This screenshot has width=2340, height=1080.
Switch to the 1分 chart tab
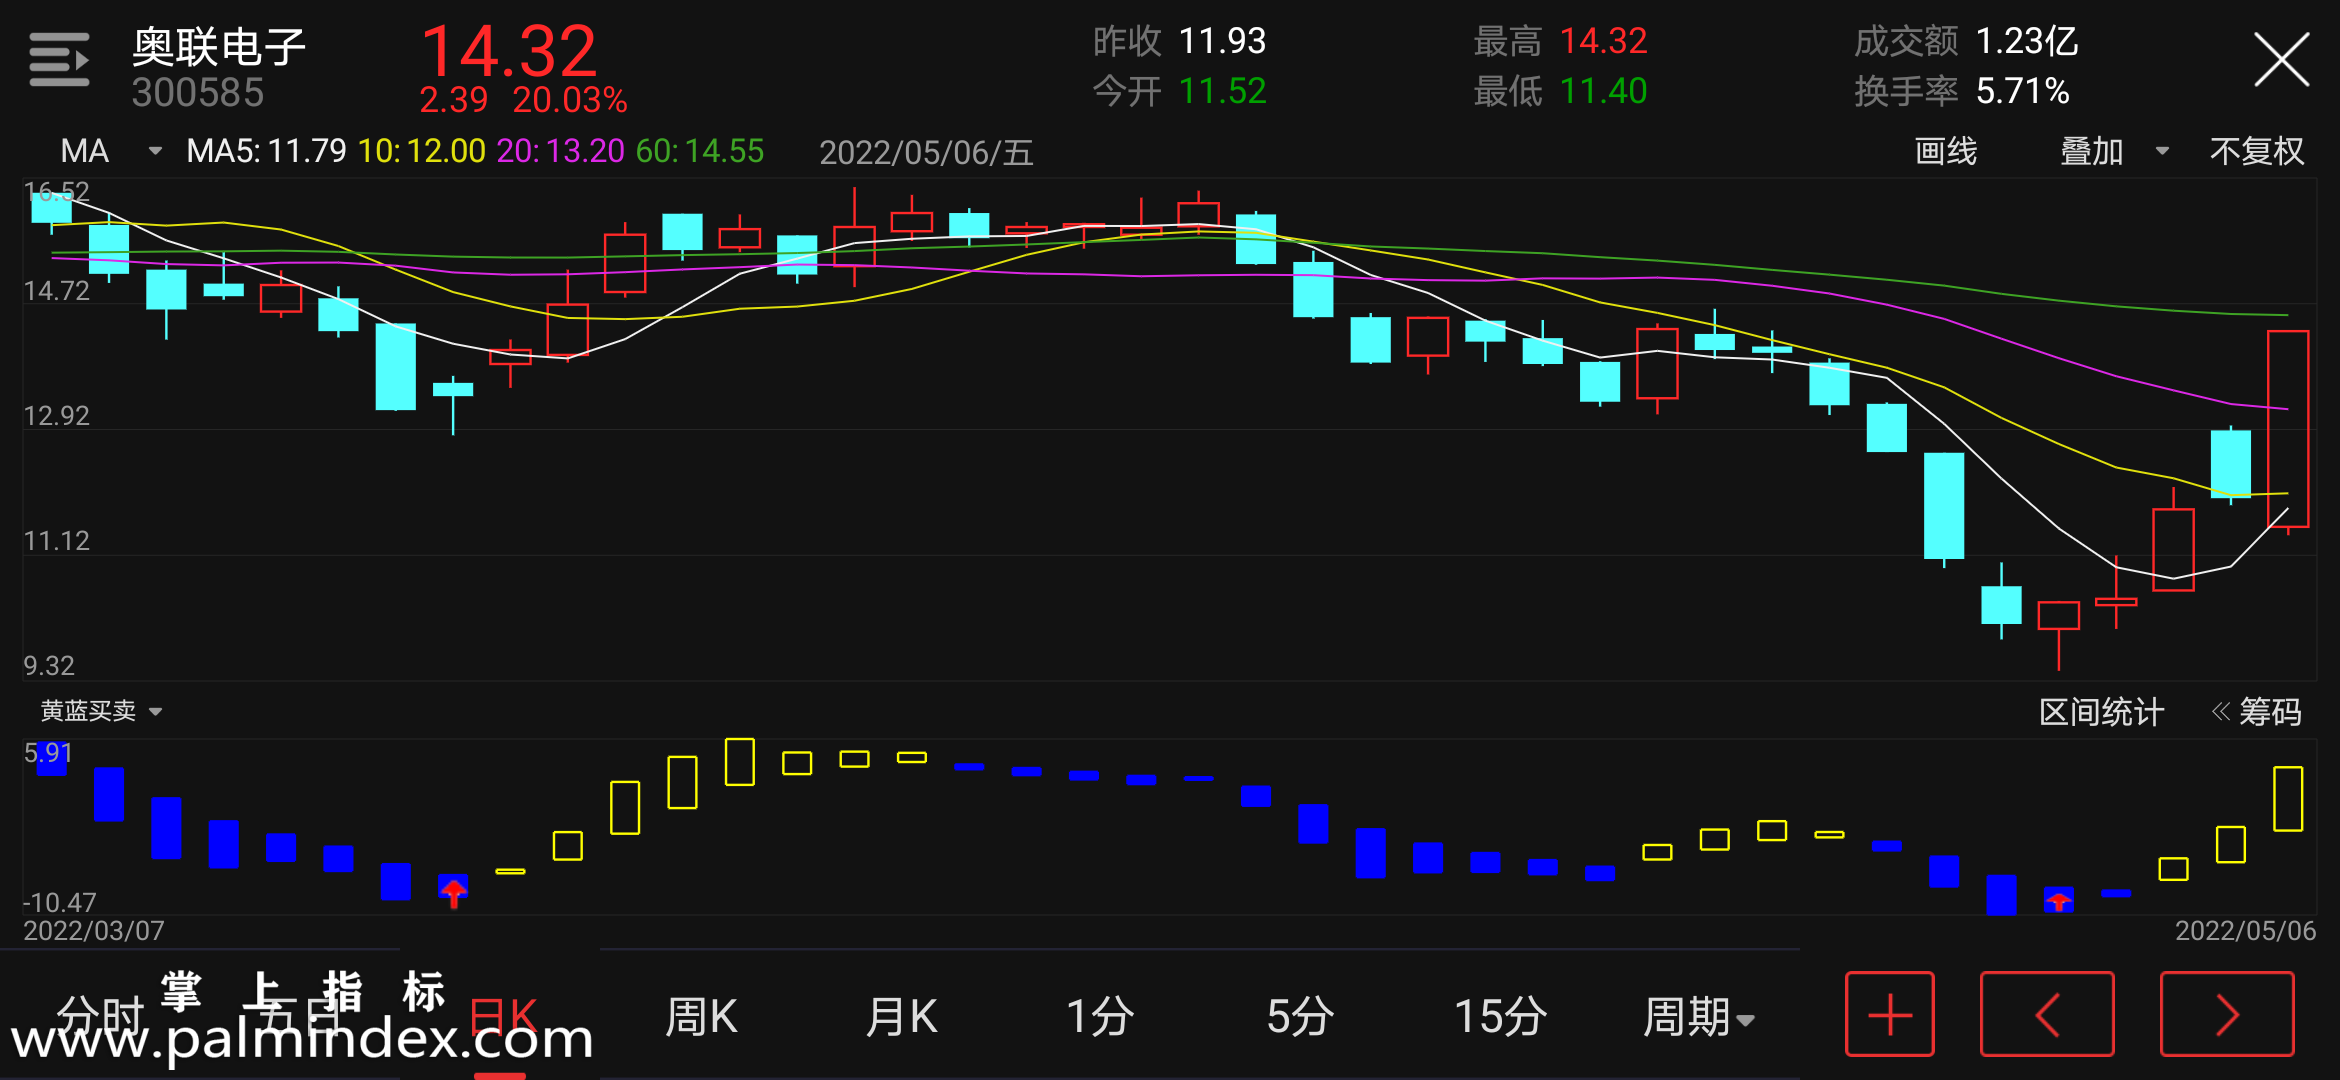point(1100,1017)
